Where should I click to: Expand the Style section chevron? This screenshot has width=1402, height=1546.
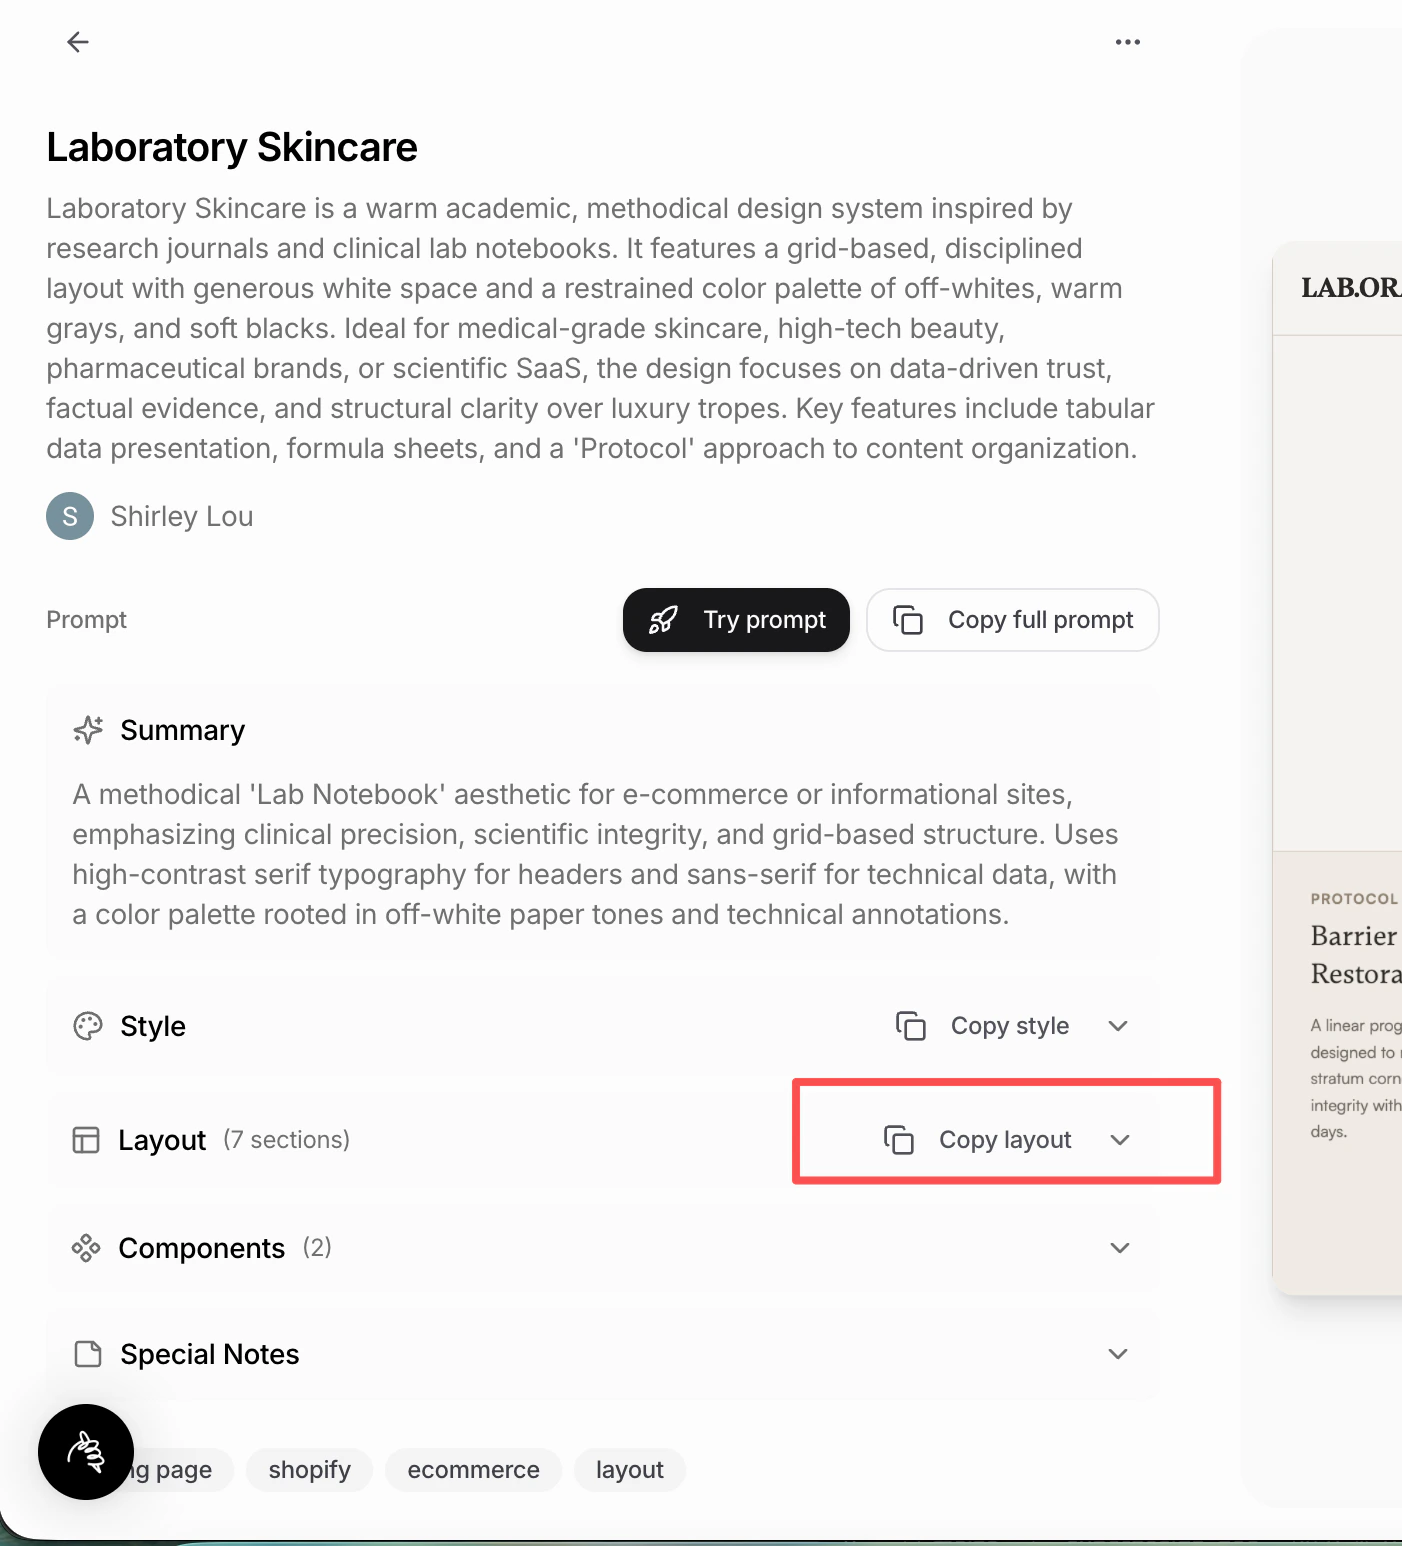point(1118,1025)
